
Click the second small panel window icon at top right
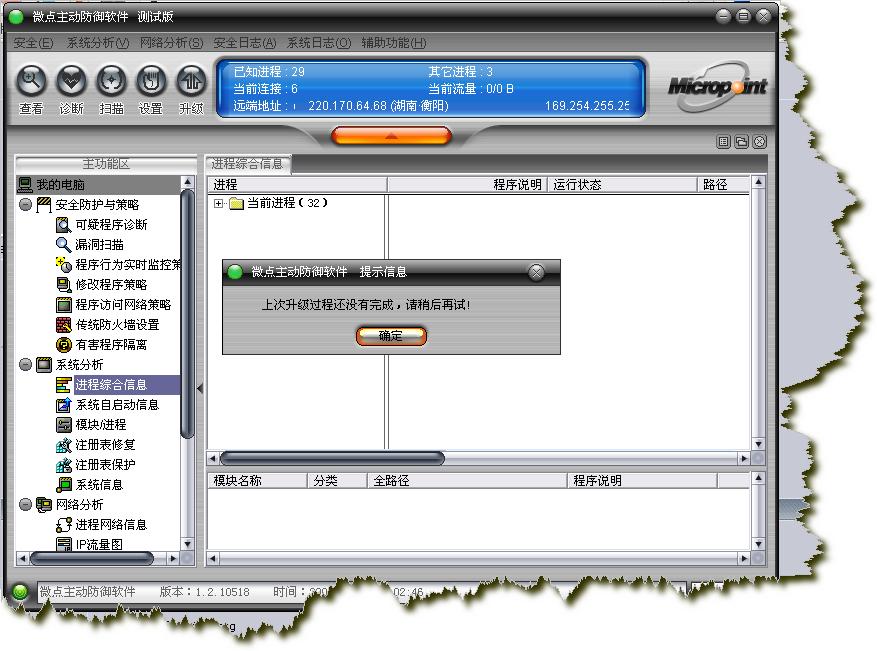[x=742, y=142]
